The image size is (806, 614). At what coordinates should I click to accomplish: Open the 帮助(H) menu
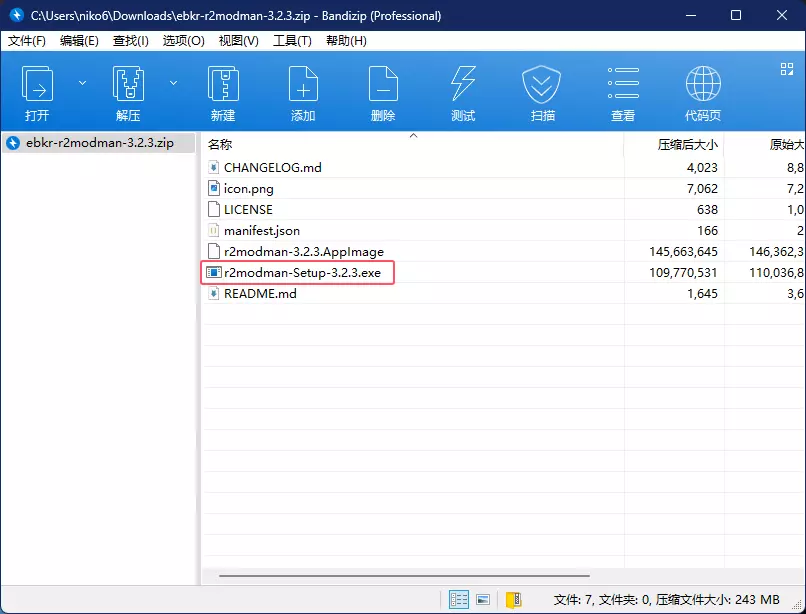pyautogui.click(x=346, y=41)
